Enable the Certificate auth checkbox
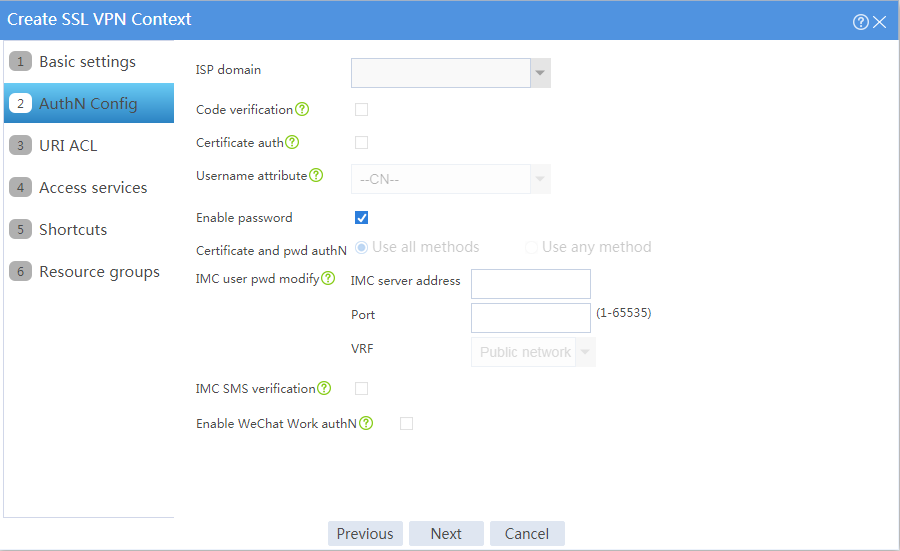 362,142
